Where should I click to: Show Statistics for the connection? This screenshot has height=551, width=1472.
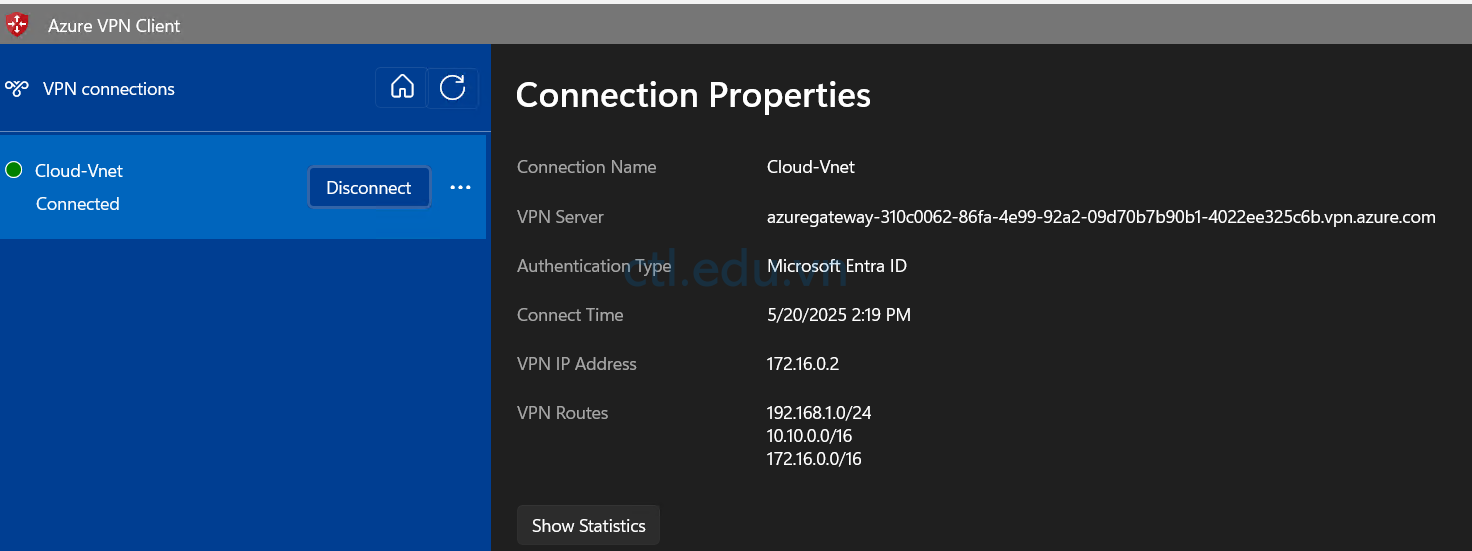(588, 525)
